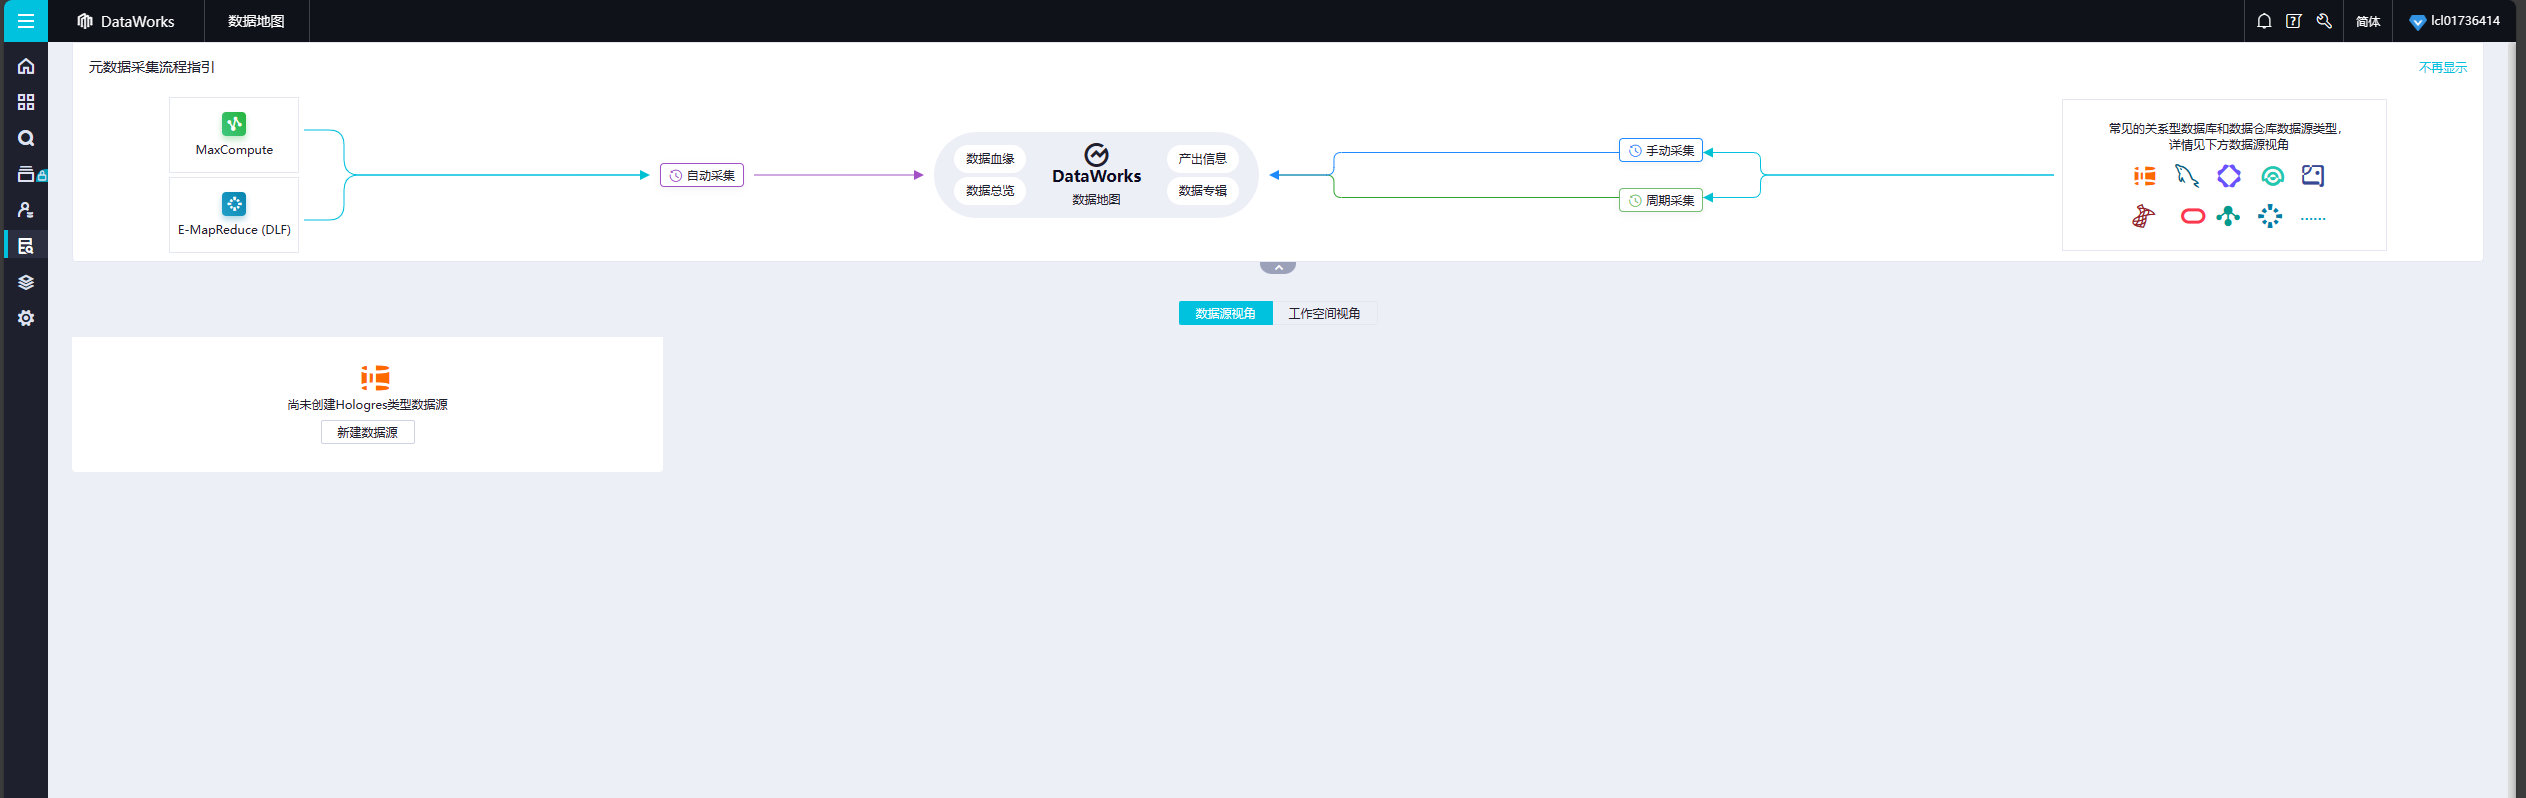Switch to the 数据源视角 tab
The width and height of the screenshot is (2526, 798).
click(x=1226, y=313)
